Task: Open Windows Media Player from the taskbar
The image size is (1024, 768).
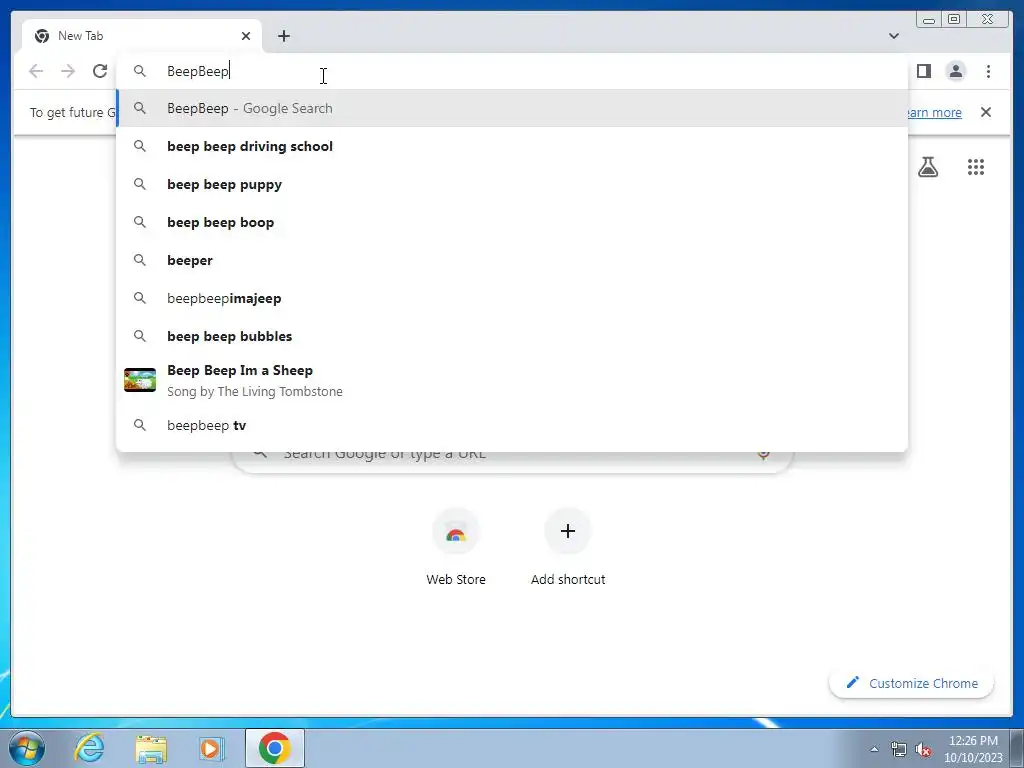Action: click(211, 748)
